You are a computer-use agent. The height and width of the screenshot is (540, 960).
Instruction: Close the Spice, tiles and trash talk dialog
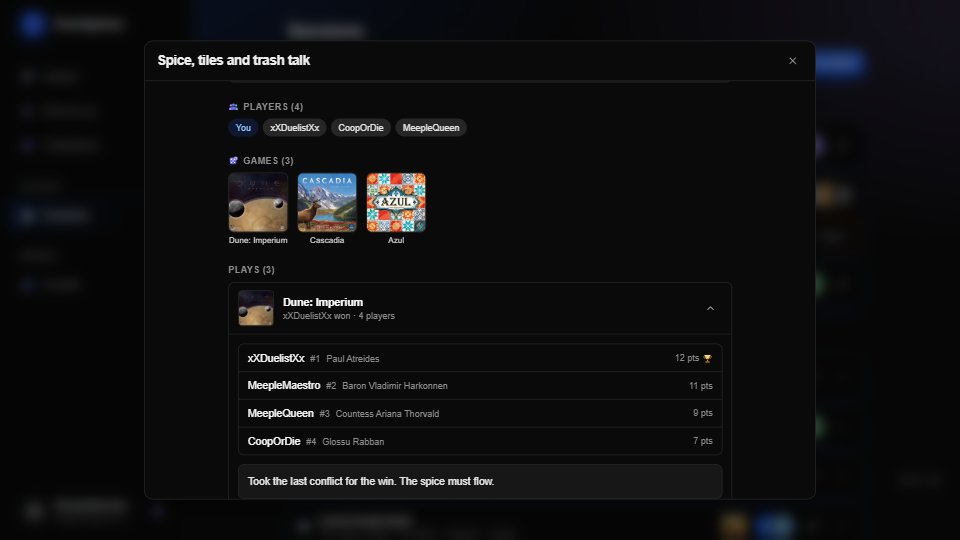coord(792,61)
